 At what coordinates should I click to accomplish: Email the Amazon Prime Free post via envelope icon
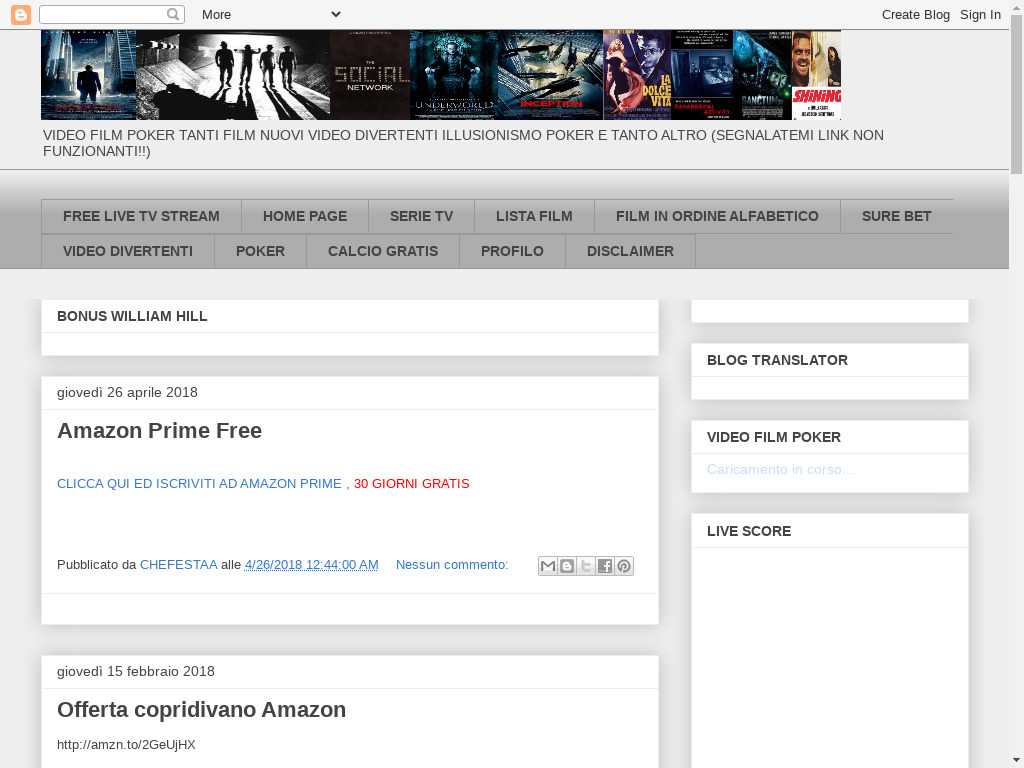tap(547, 566)
